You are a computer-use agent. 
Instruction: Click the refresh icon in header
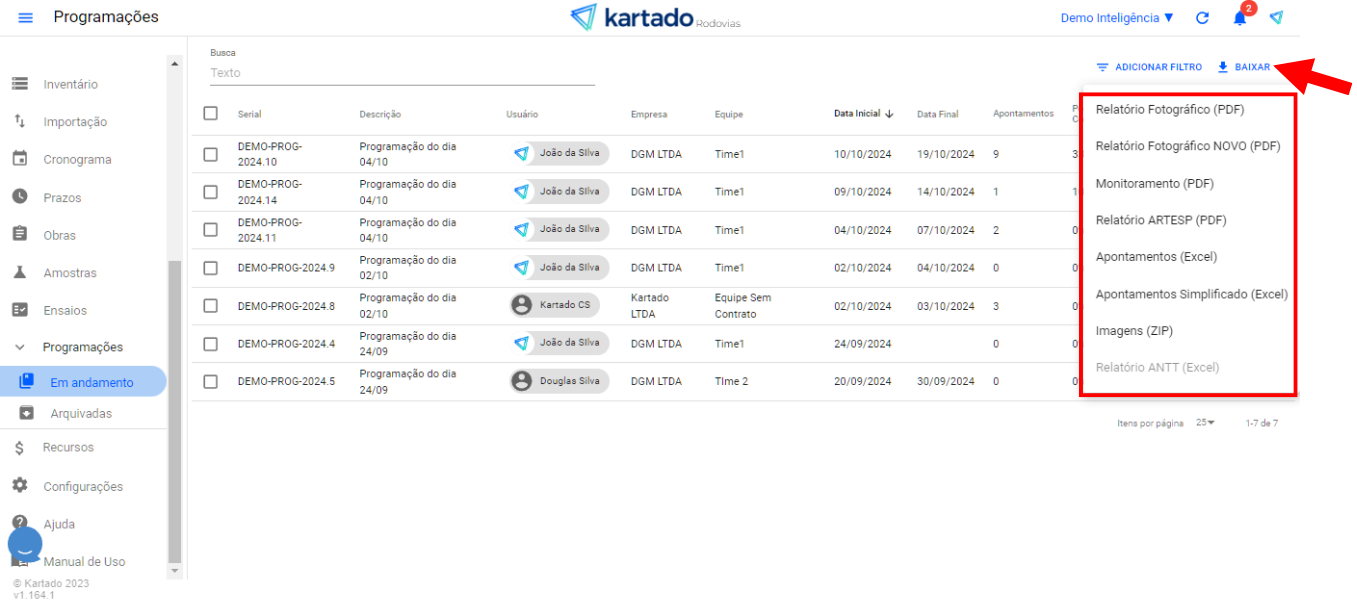coord(1202,18)
